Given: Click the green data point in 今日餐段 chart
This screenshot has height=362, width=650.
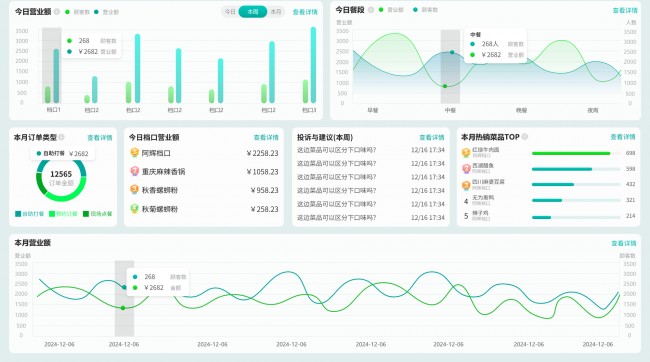Looking at the screenshot, I should [445, 86].
